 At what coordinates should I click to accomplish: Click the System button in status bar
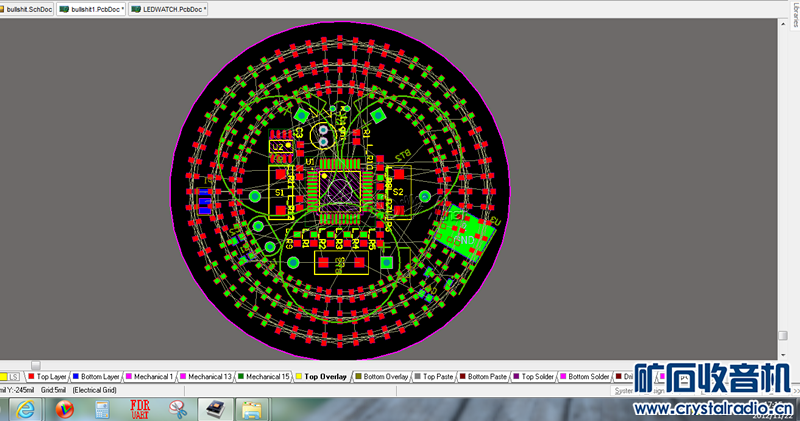[x=624, y=391]
